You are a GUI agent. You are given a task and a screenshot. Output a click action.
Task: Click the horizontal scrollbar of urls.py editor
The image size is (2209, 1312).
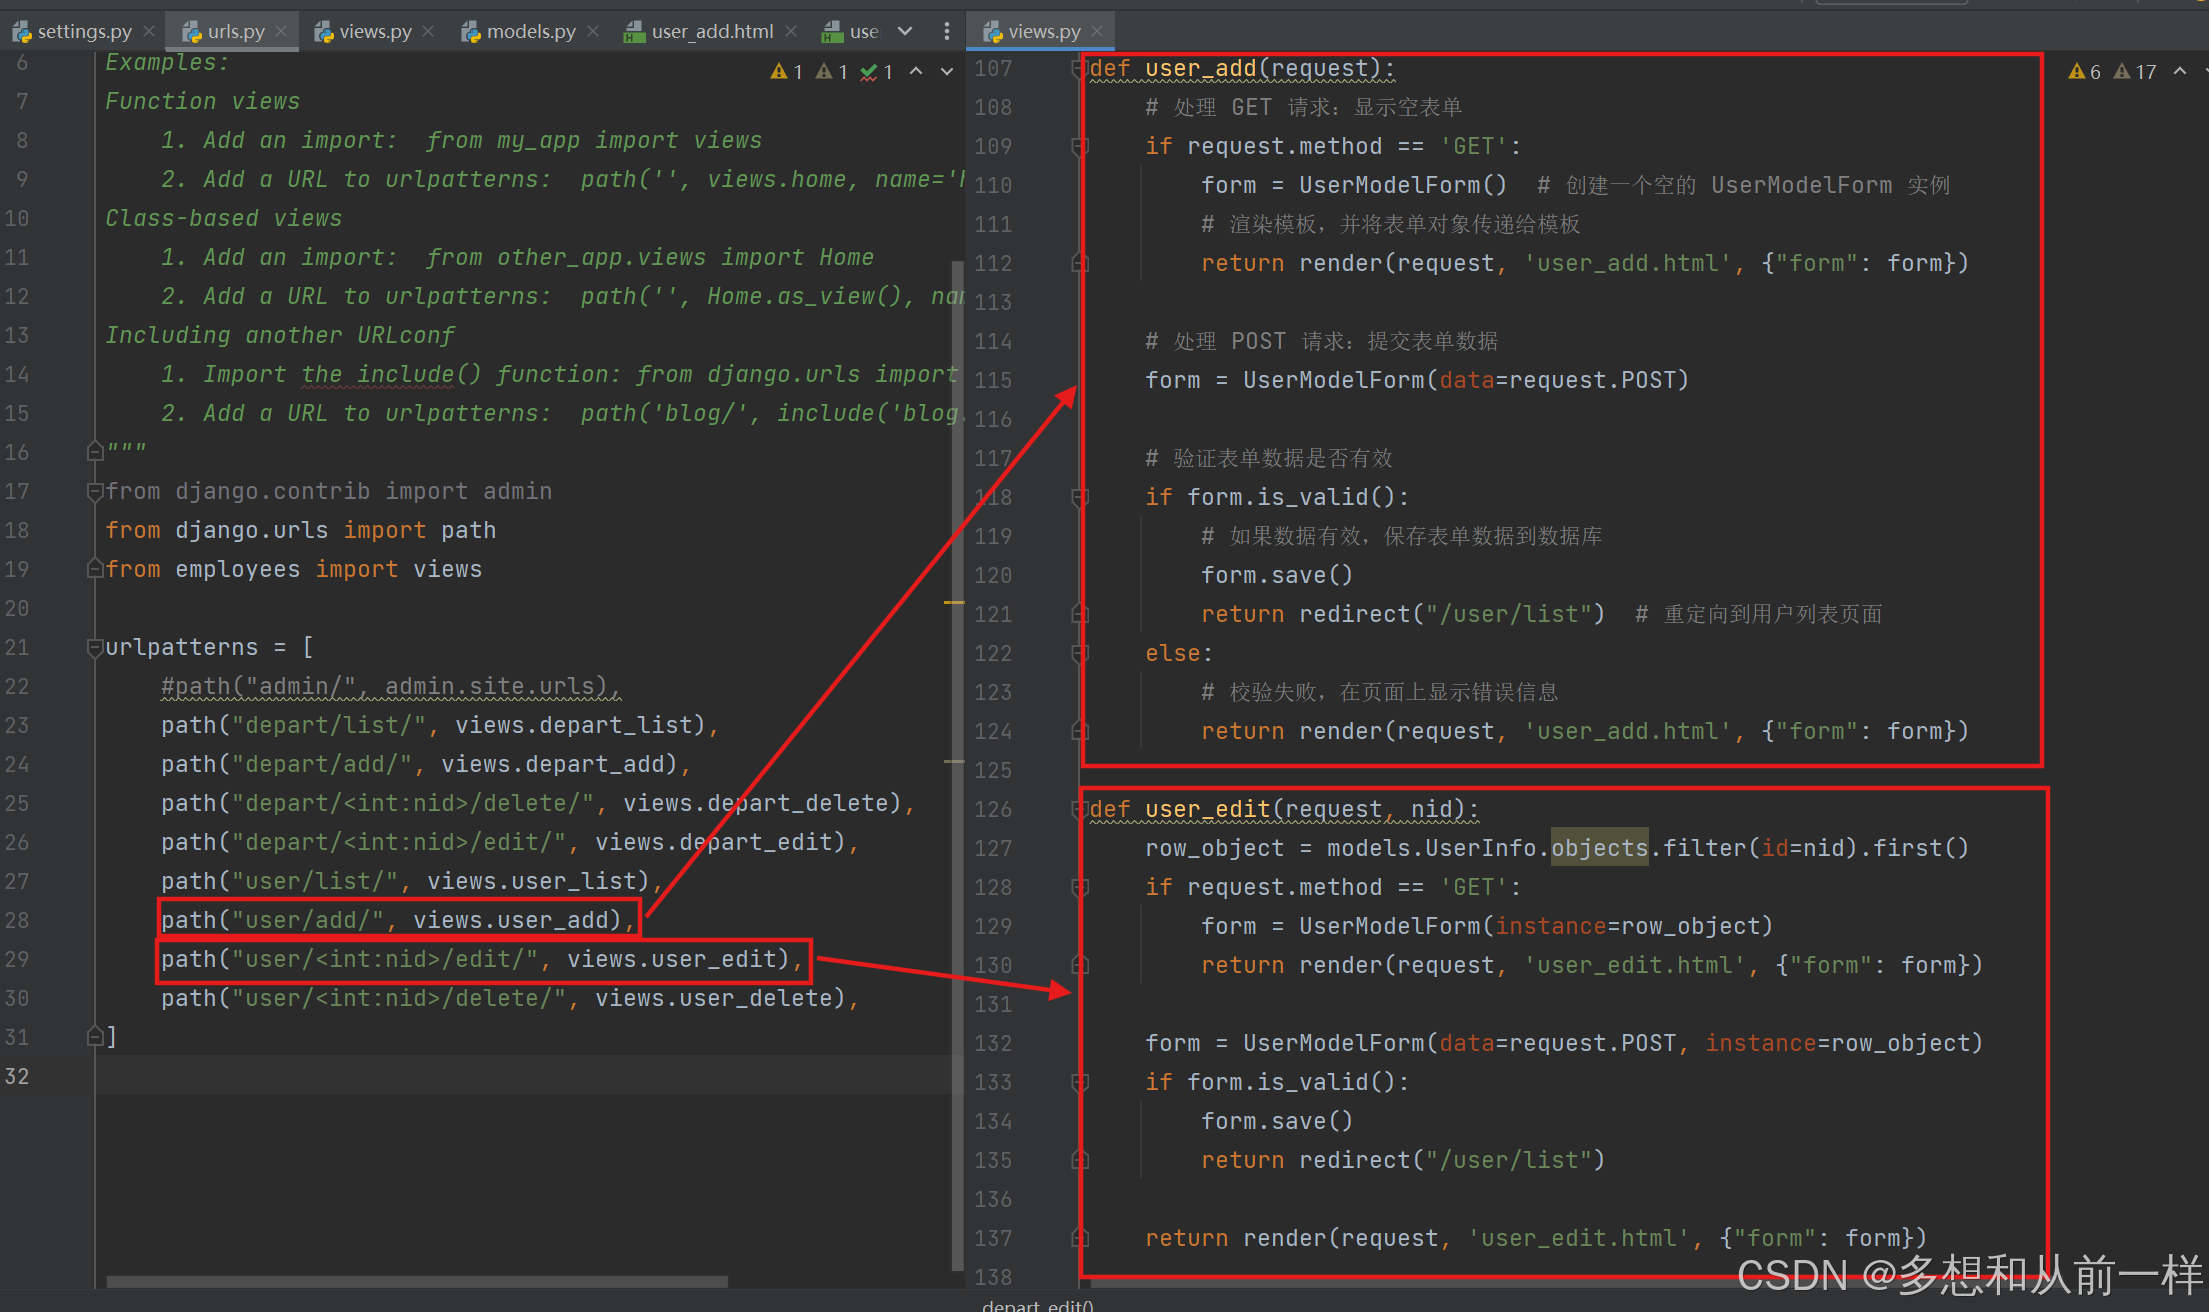tap(416, 1281)
